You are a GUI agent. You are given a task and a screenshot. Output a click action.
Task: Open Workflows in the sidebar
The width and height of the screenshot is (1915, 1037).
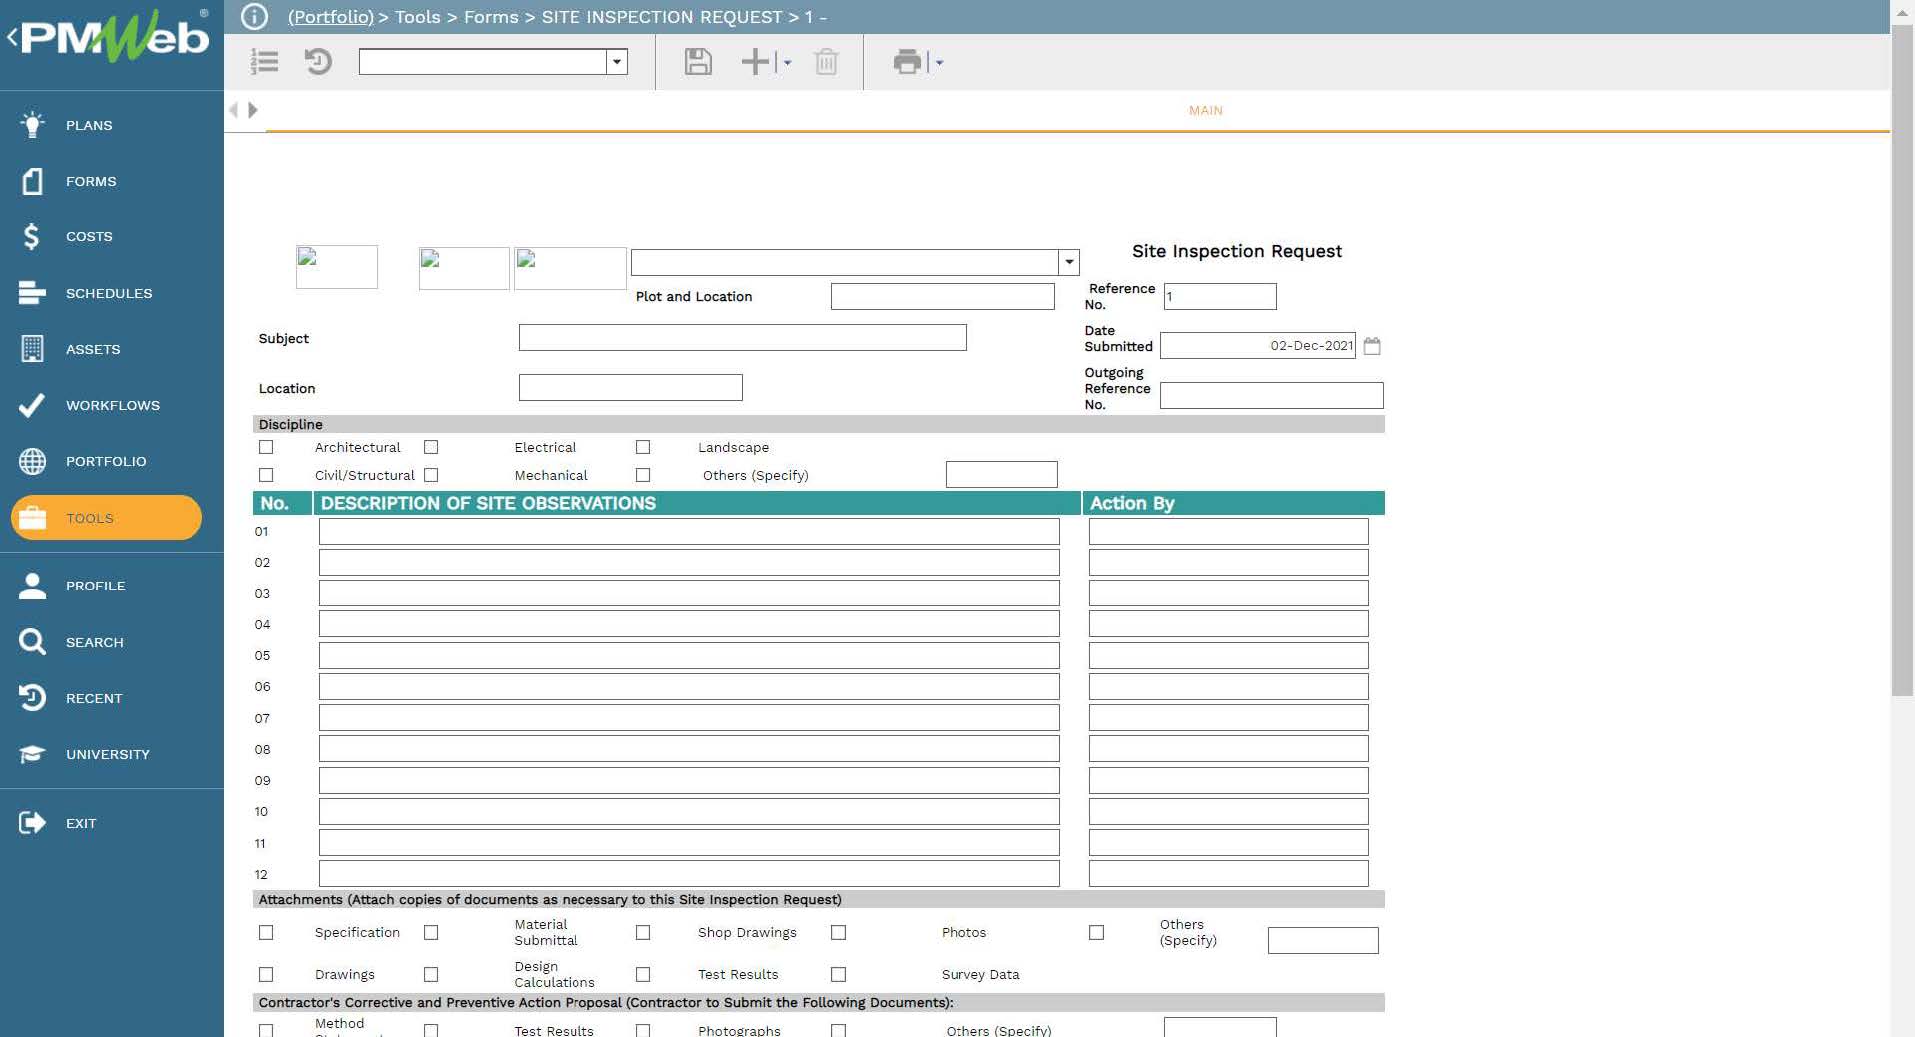tap(111, 405)
